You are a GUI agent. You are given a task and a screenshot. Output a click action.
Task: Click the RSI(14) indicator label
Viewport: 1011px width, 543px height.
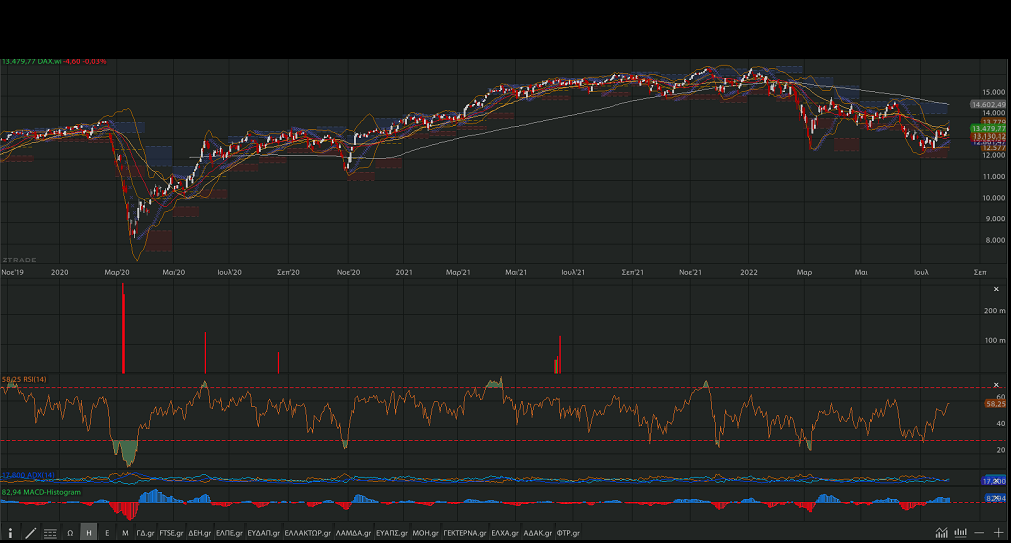coord(24,380)
